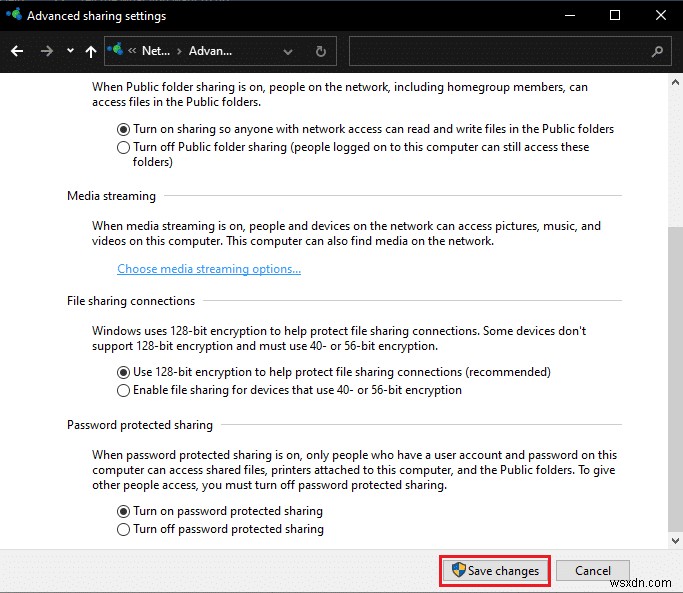This screenshot has height=593, width=683.
Task: Go up one level with up arrow
Action: 91,51
